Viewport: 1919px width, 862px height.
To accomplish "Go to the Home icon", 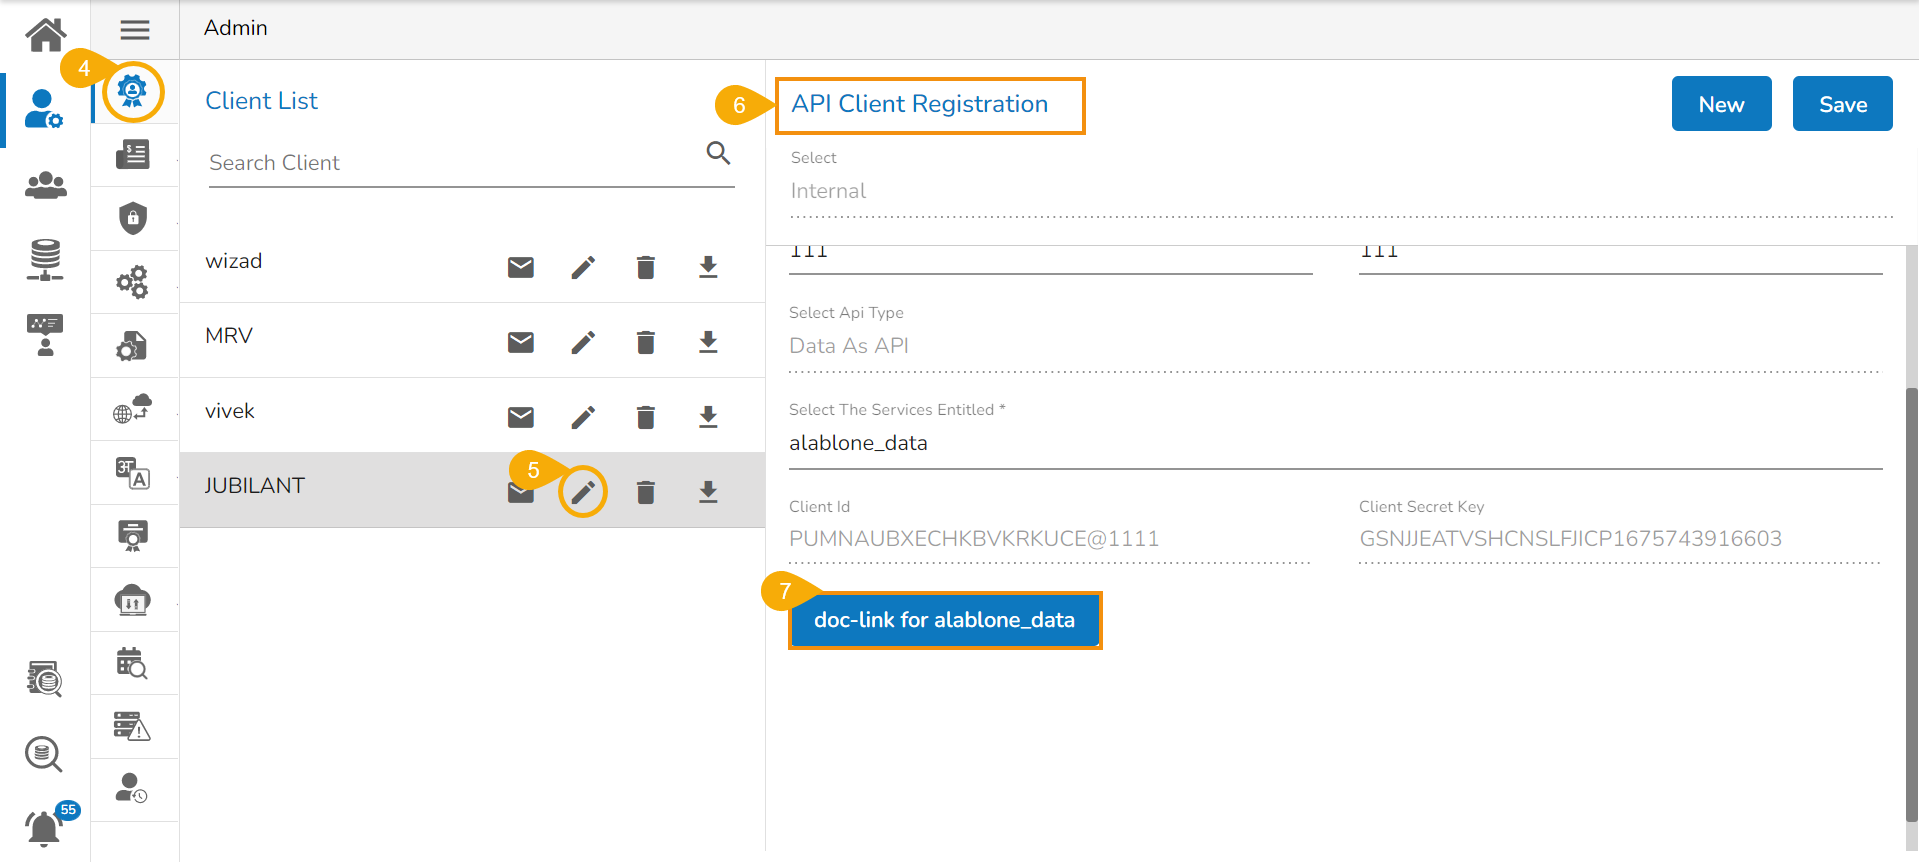I will coord(46,35).
